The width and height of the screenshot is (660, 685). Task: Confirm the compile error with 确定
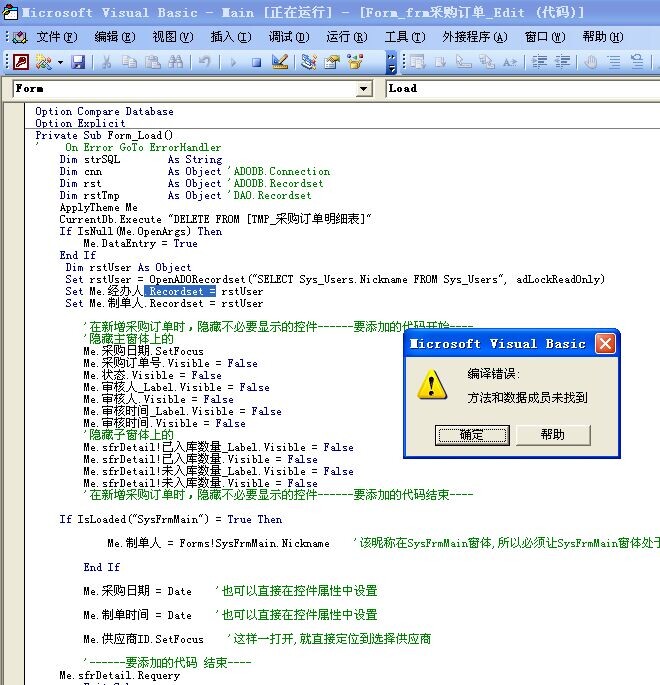click(x=472, y=435)
